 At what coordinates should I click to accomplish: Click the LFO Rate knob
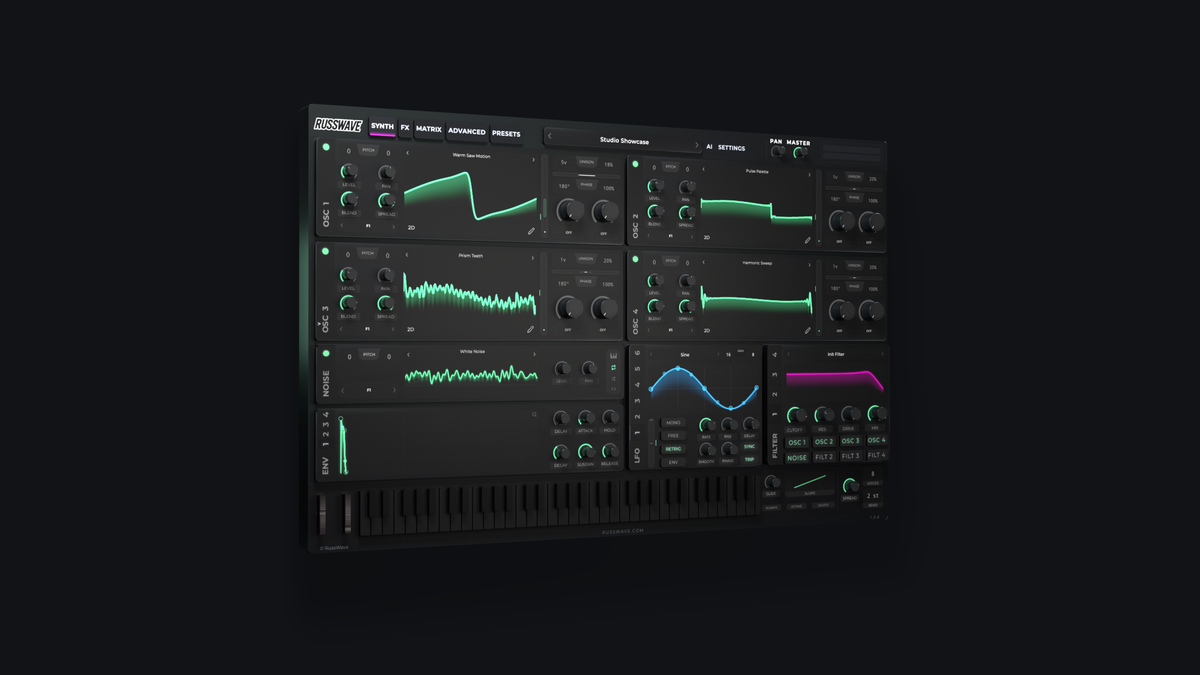point(707,425)
